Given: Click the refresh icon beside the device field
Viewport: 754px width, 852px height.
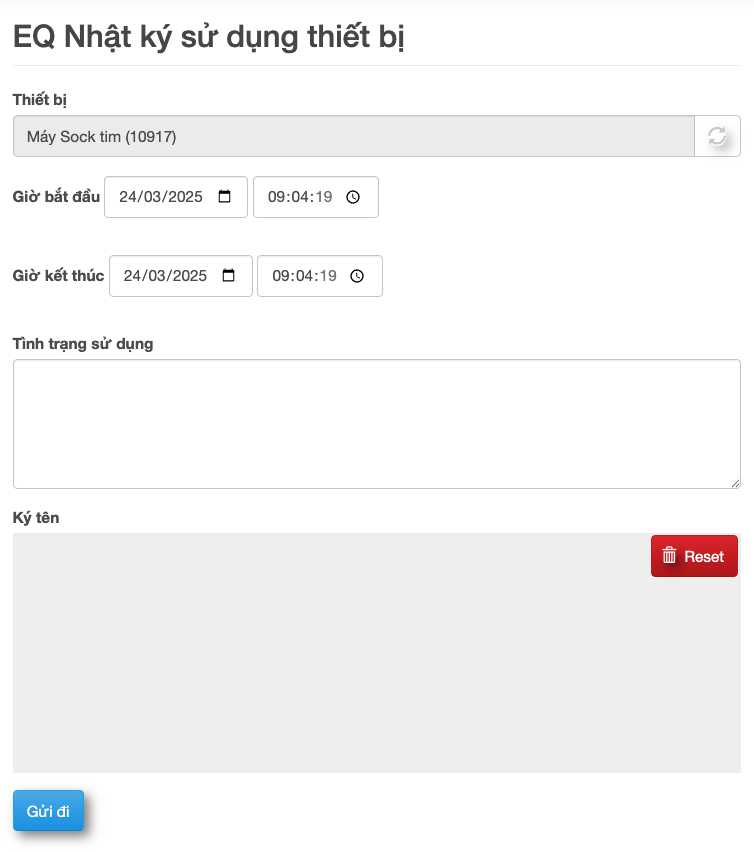Looking at the screenshot, I should [717, 137].
